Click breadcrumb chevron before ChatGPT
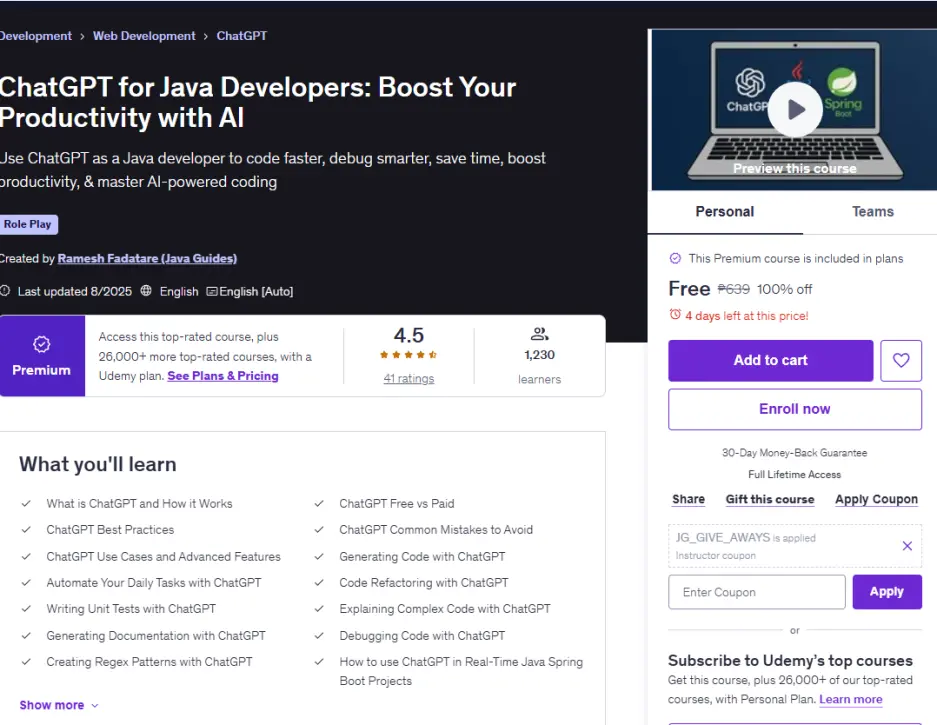The image size is (937, 725). pyautogui.click(x=206, y=36)
